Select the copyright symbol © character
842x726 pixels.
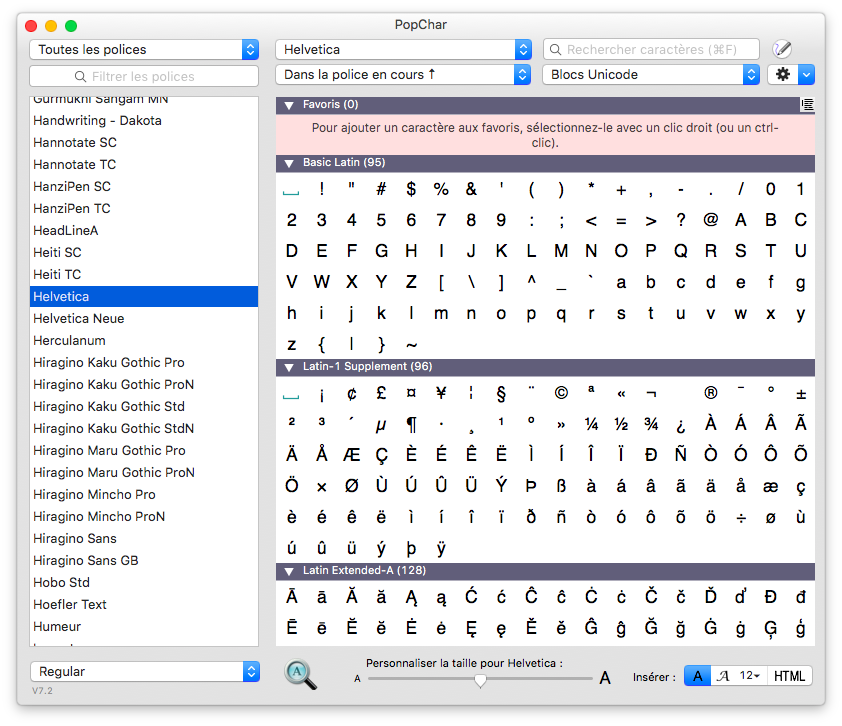[561, 394]
